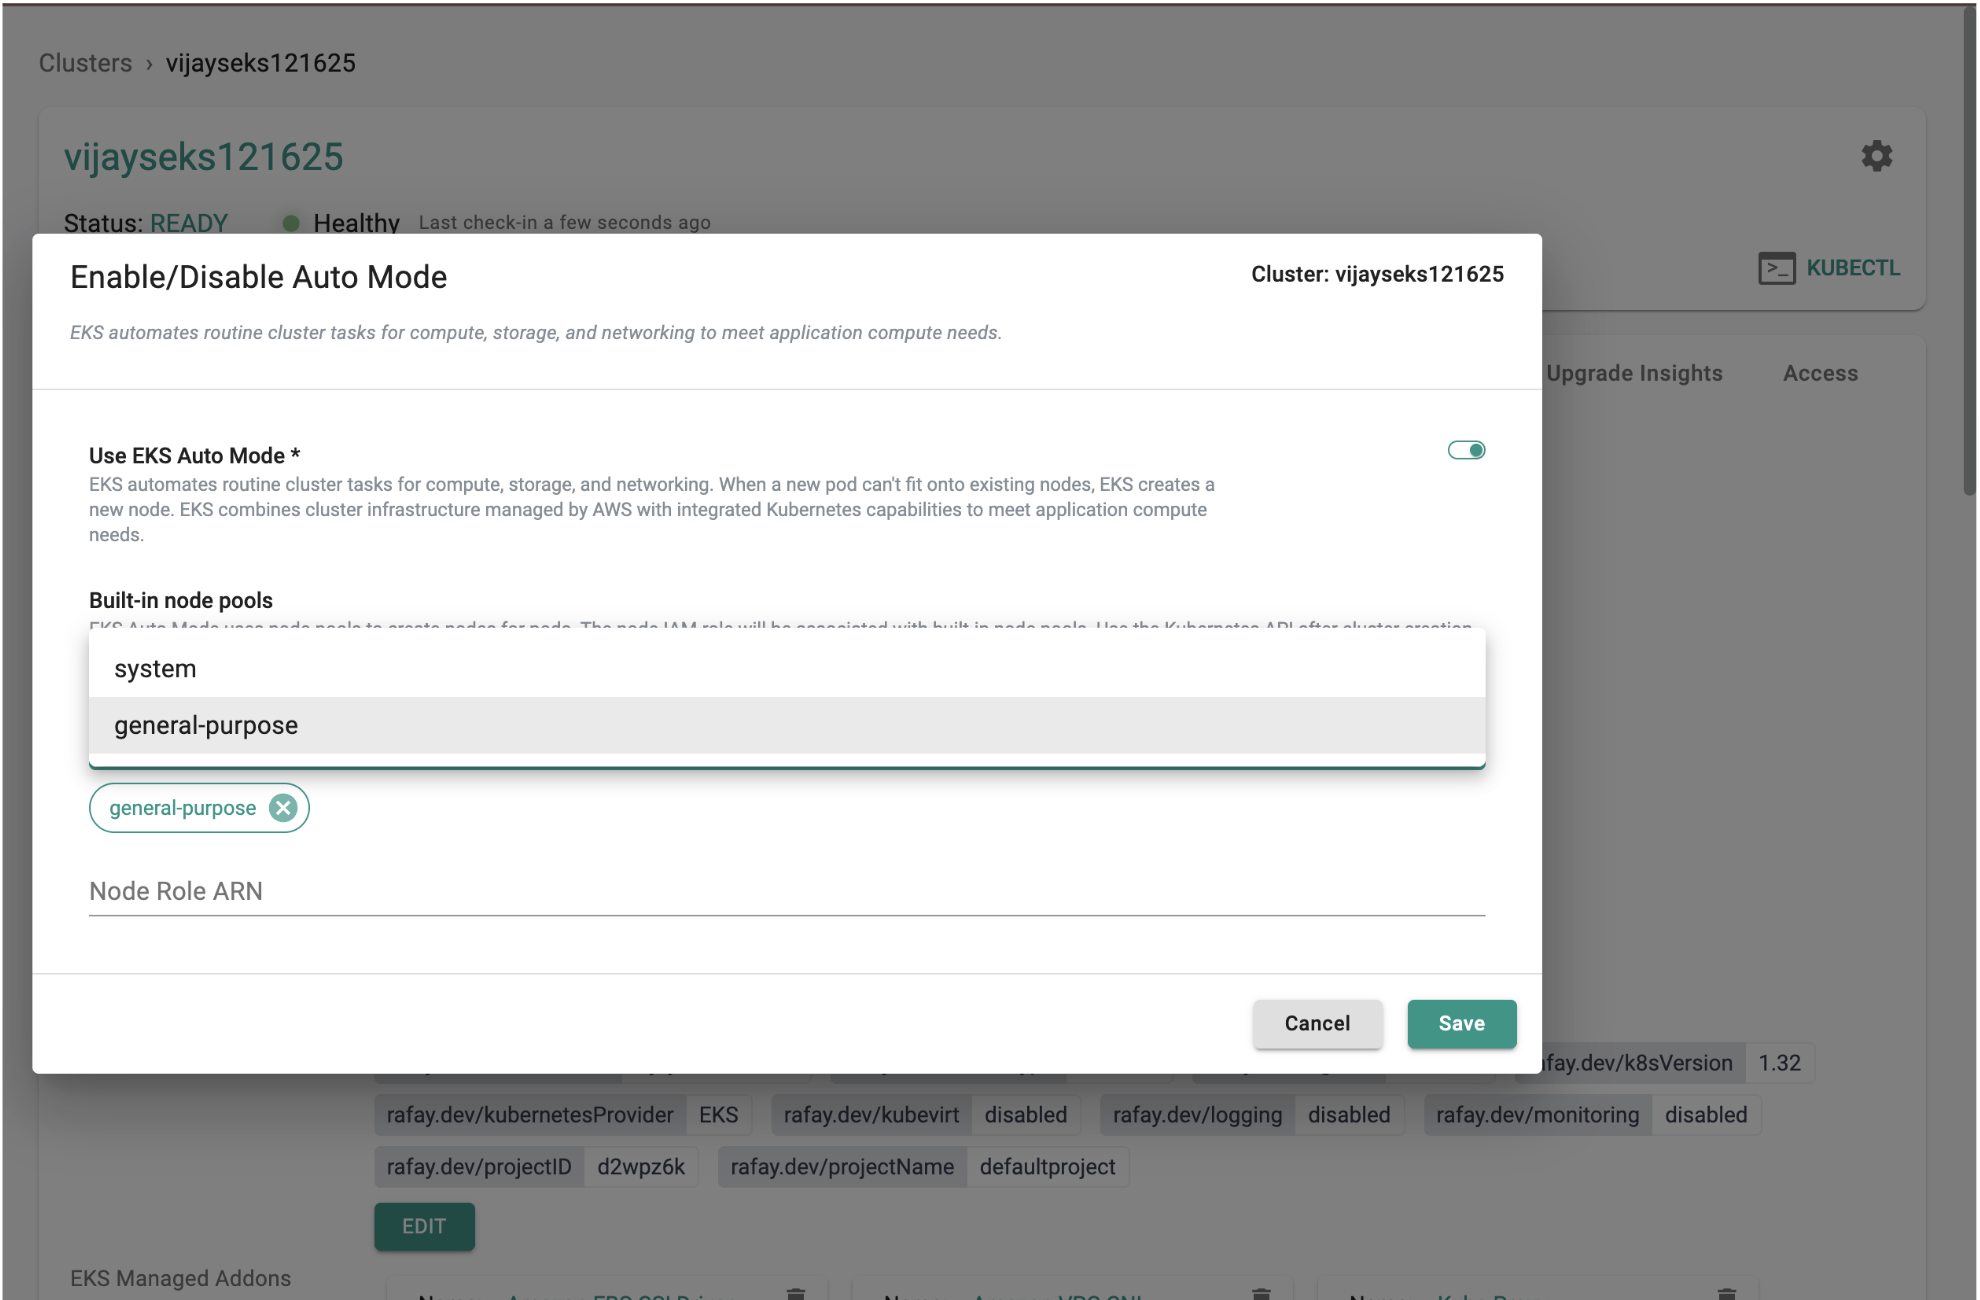Click the green Healthy status indicator
Image resolution: width=1980 pixels, height=1300 pixels.
[291, 223]
